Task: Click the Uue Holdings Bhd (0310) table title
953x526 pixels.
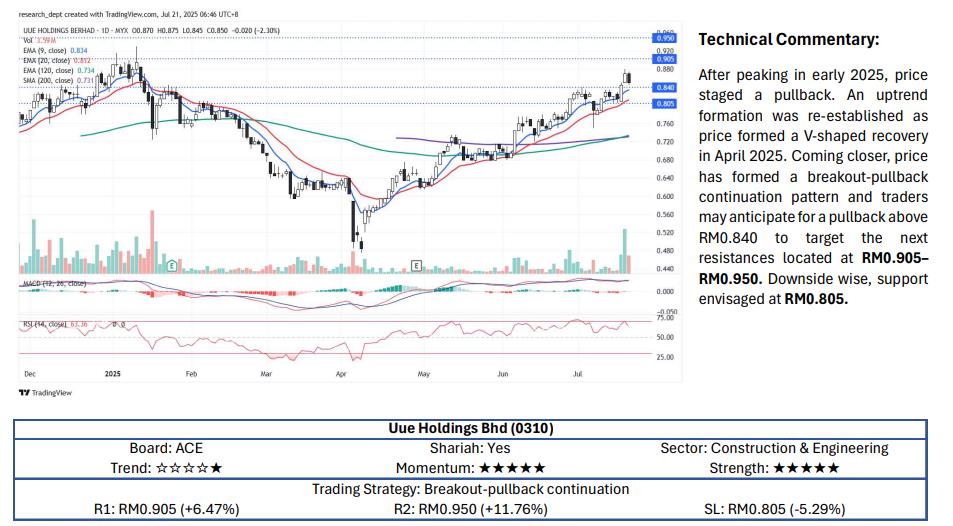Action: coord(470,429)
